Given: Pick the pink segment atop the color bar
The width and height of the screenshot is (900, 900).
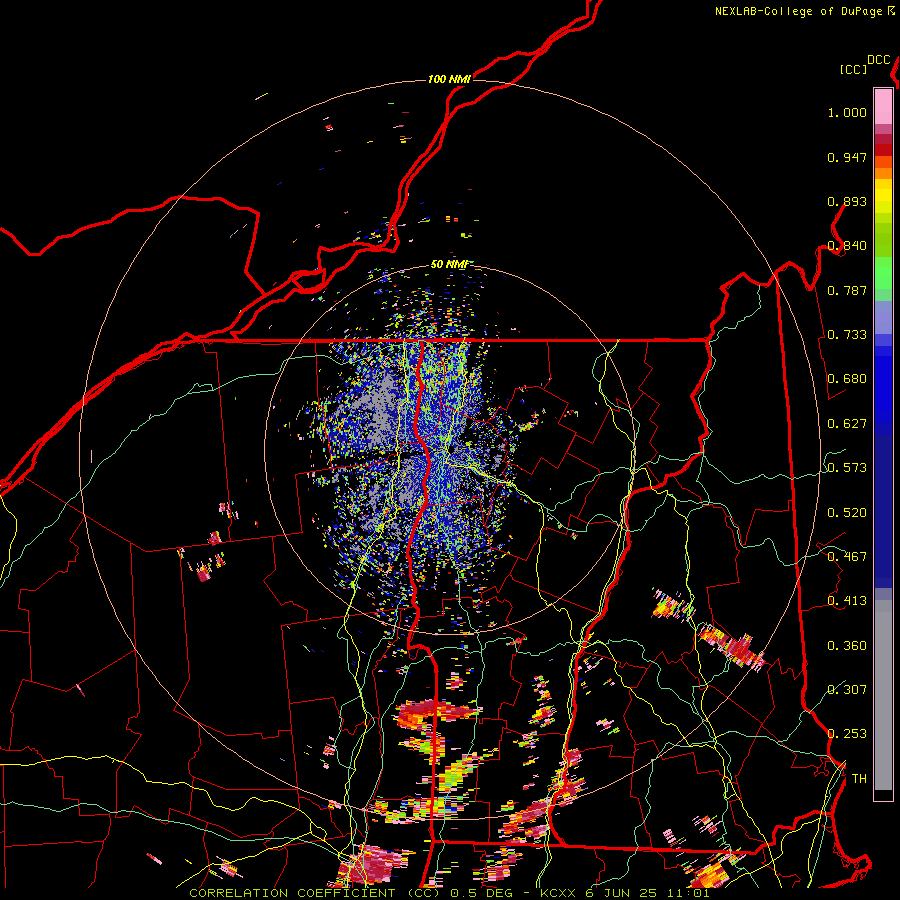Looking at the screenshot, I should pos(883,106).
